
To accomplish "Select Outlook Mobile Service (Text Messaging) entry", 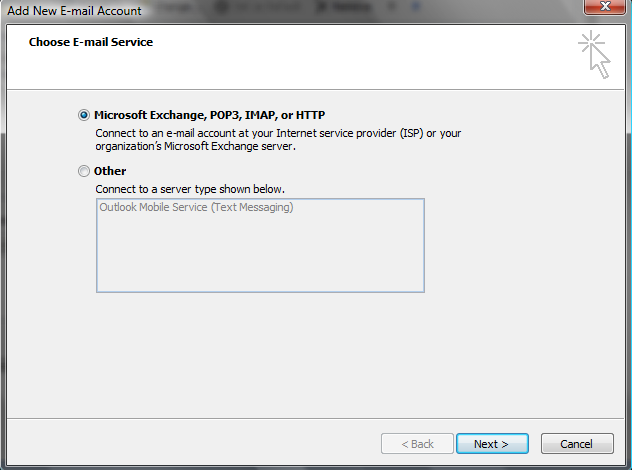I will point(196,208).
